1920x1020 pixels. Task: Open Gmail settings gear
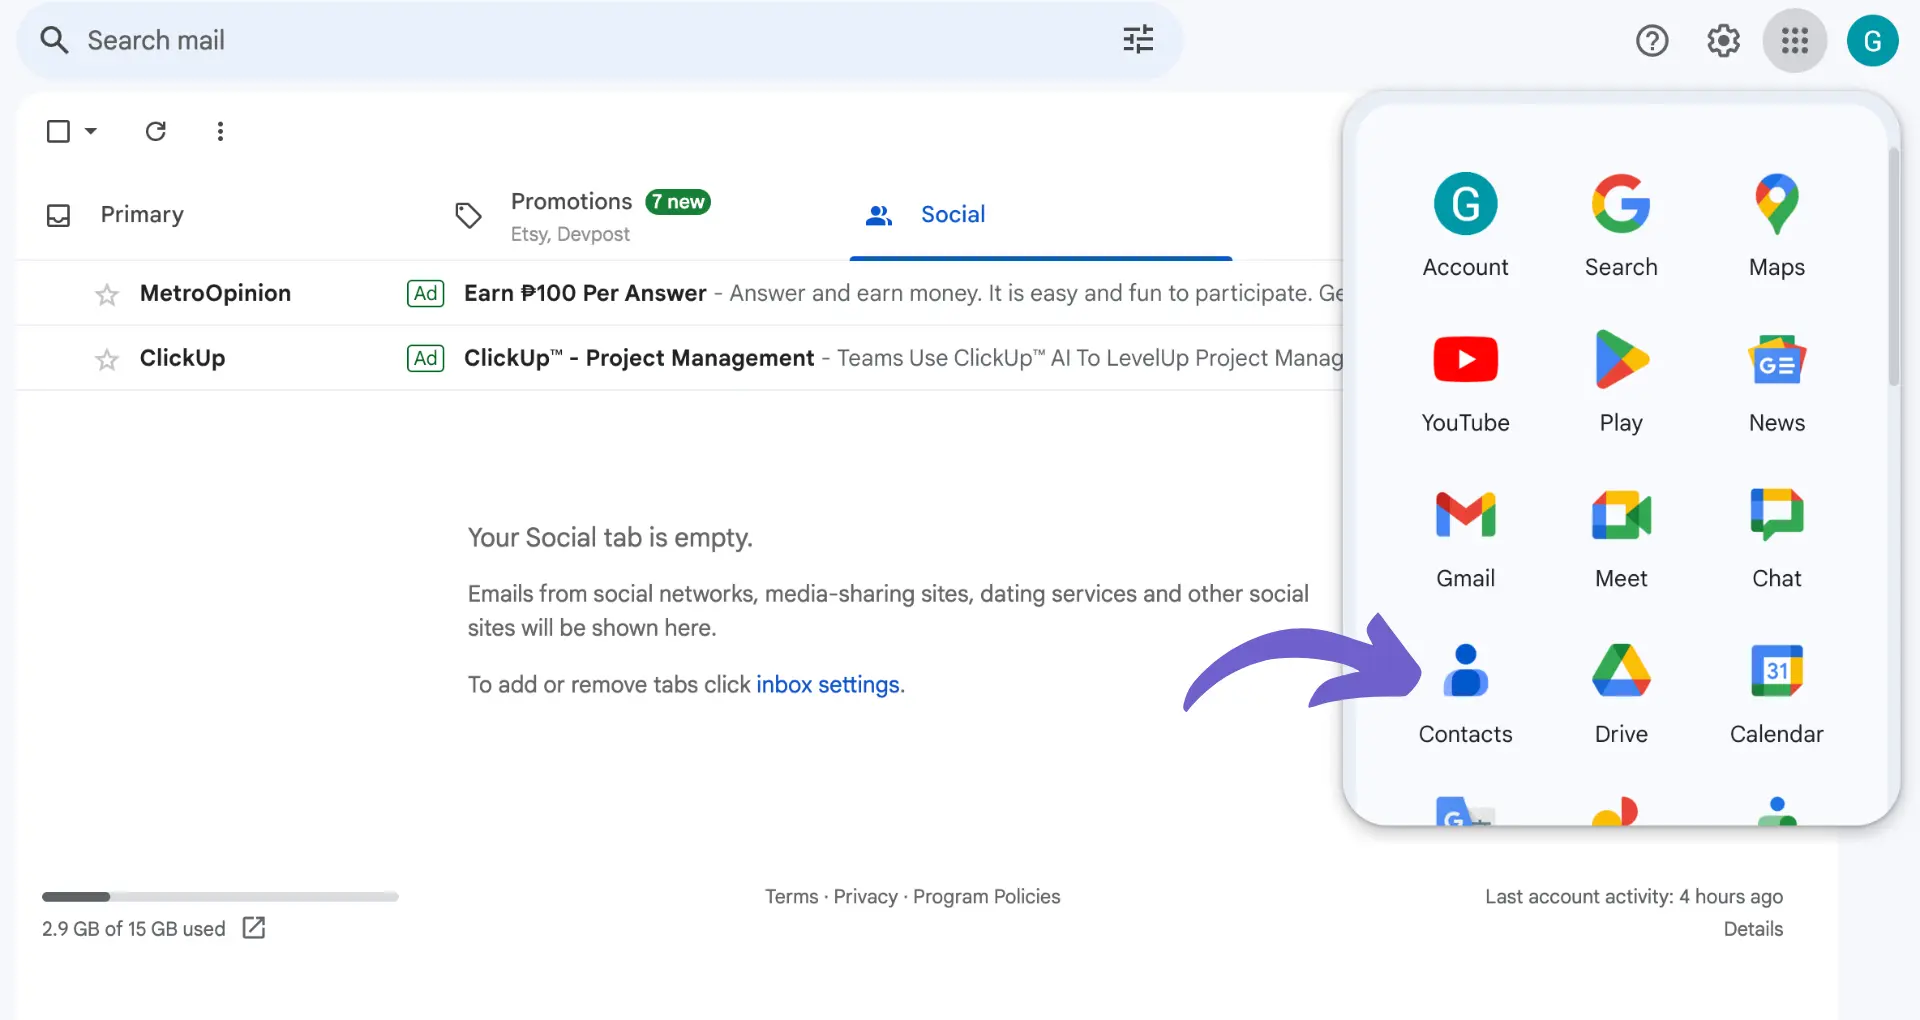[1723, 41]
